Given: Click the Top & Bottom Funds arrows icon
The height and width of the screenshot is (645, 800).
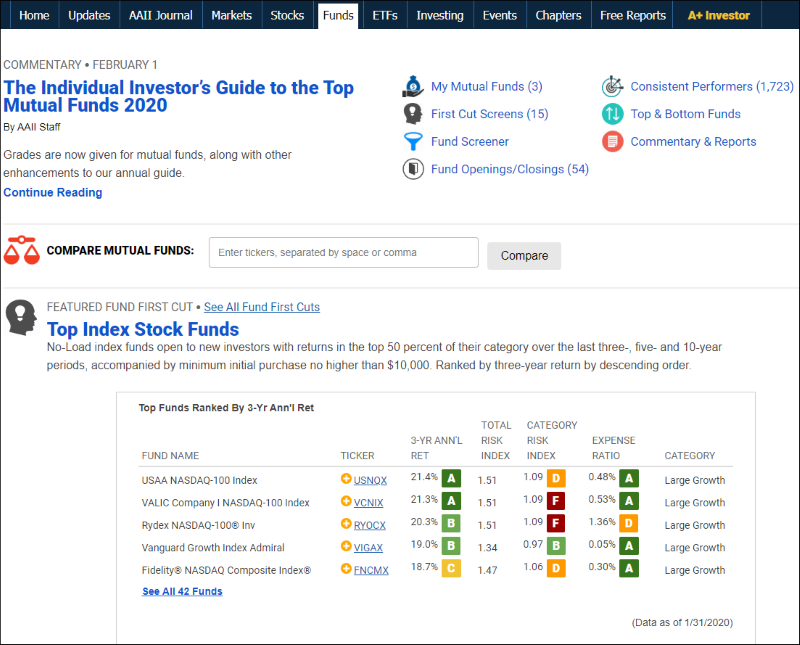Looking at the screenshot, I should pos(612,114).
